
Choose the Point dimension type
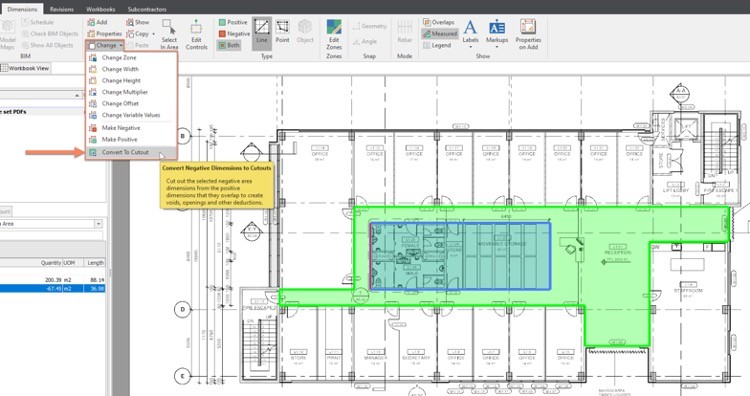pyautogui.click(x=282, y=33)
